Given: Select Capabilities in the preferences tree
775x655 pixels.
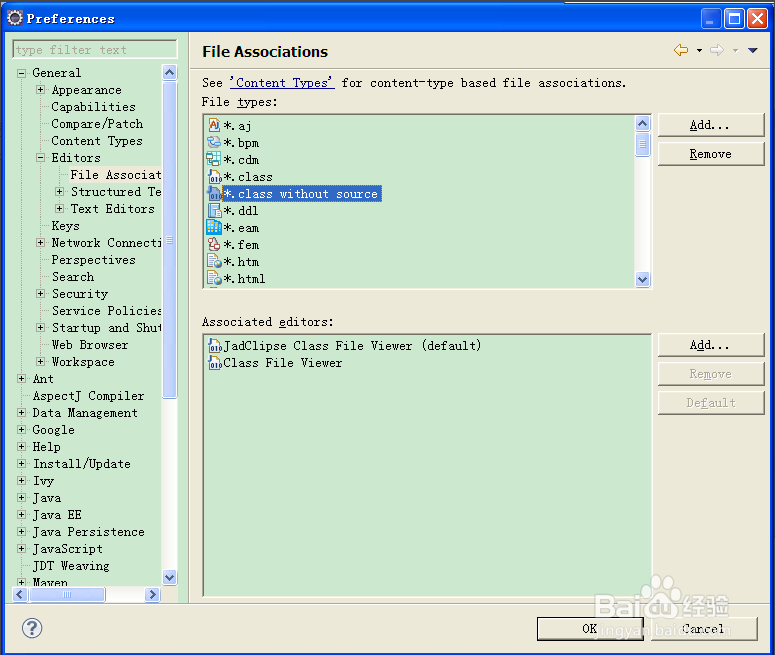Looking at the screenshot, I should [93, 107].
